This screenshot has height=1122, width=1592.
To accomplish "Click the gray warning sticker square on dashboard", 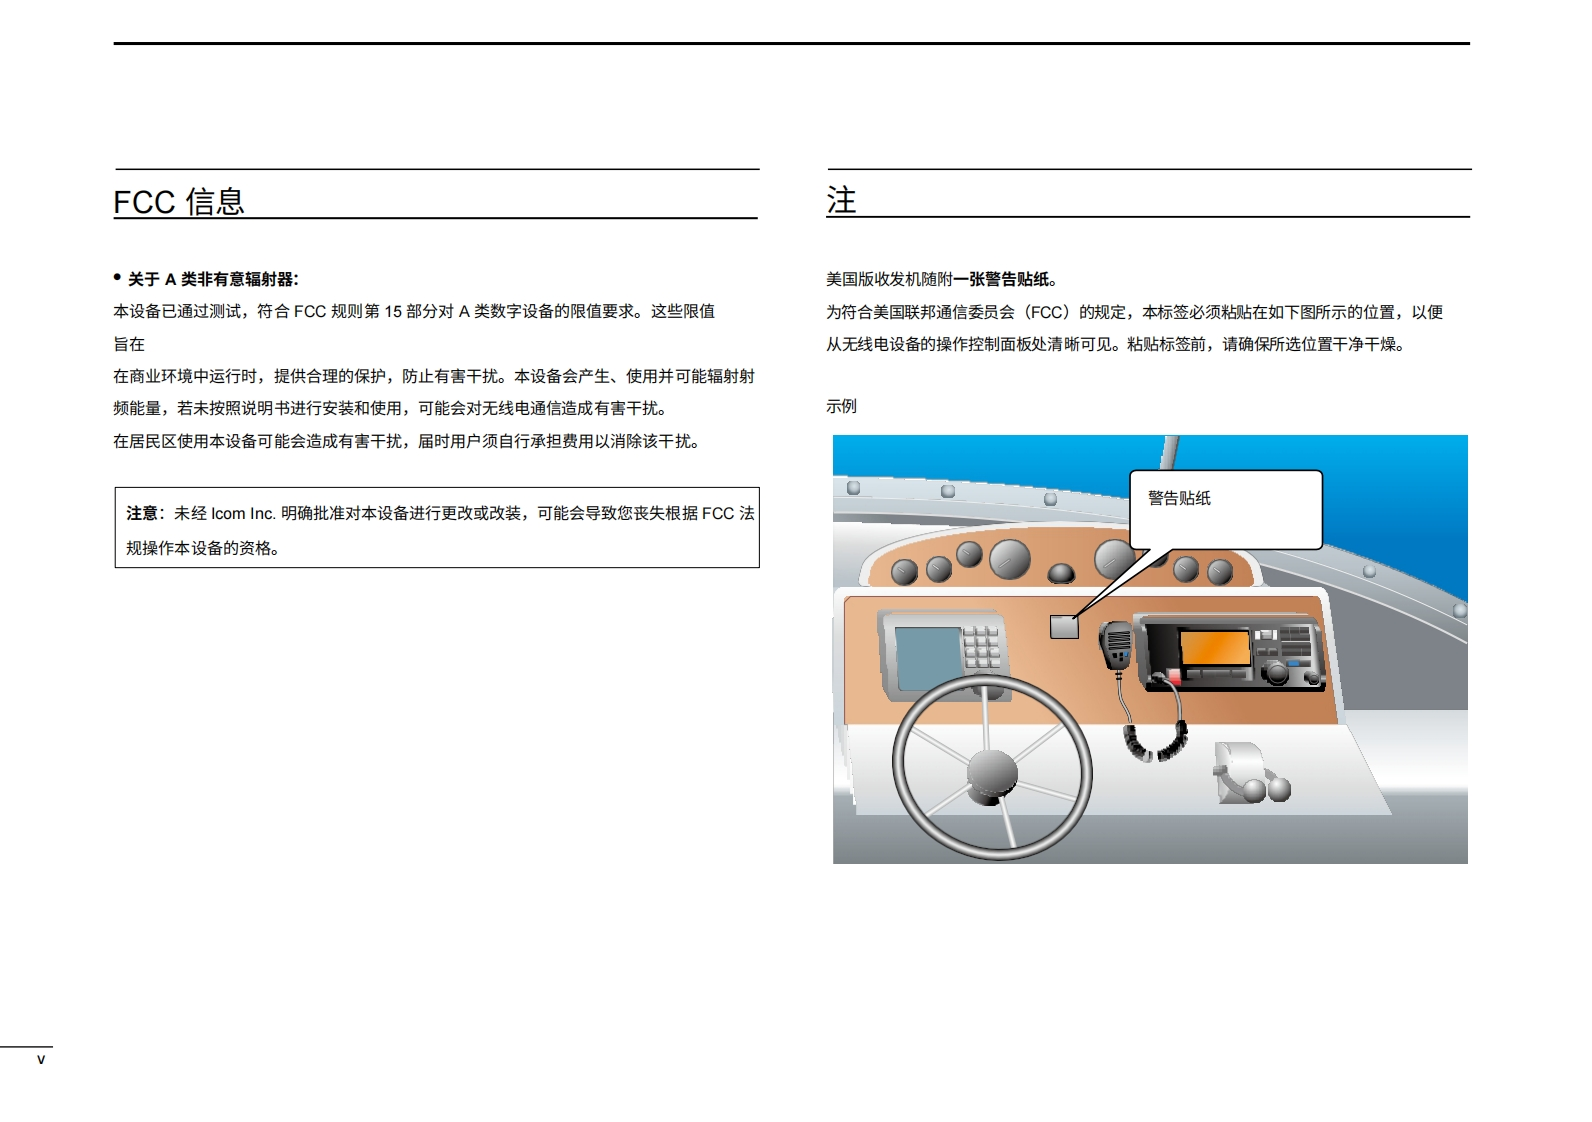I will coord(1064,627).
